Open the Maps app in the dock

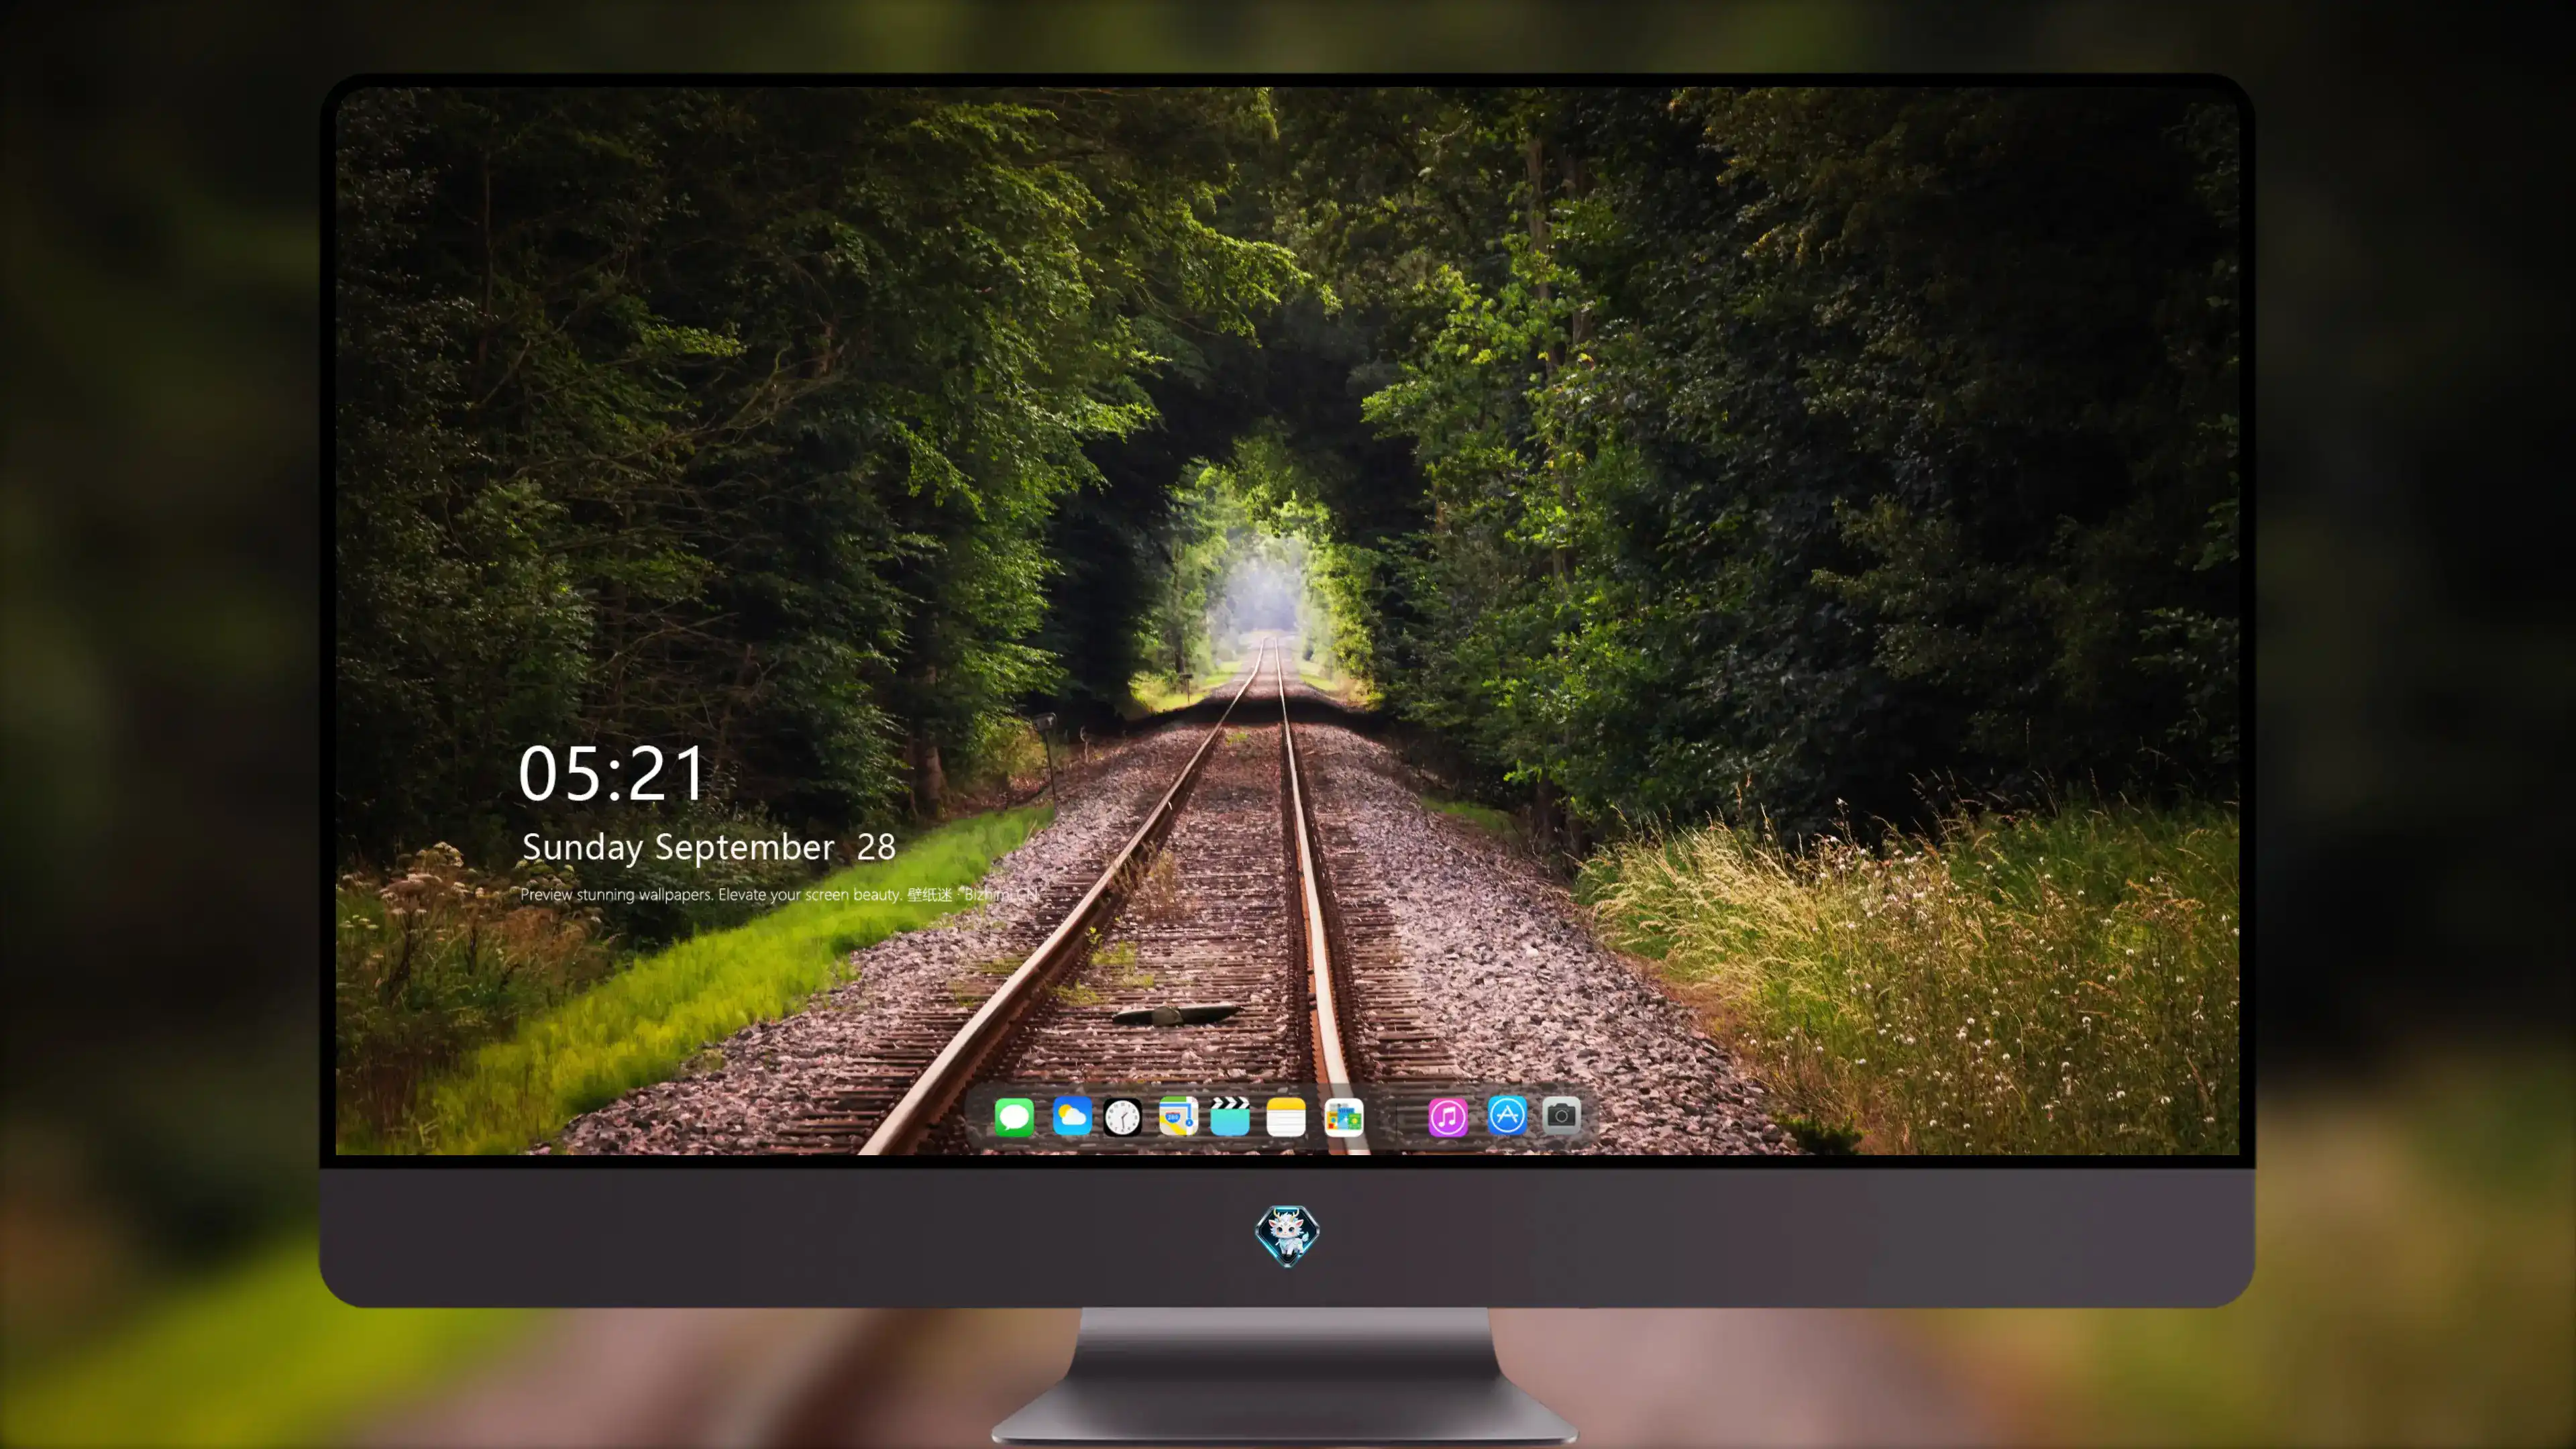[1178, 1117]
